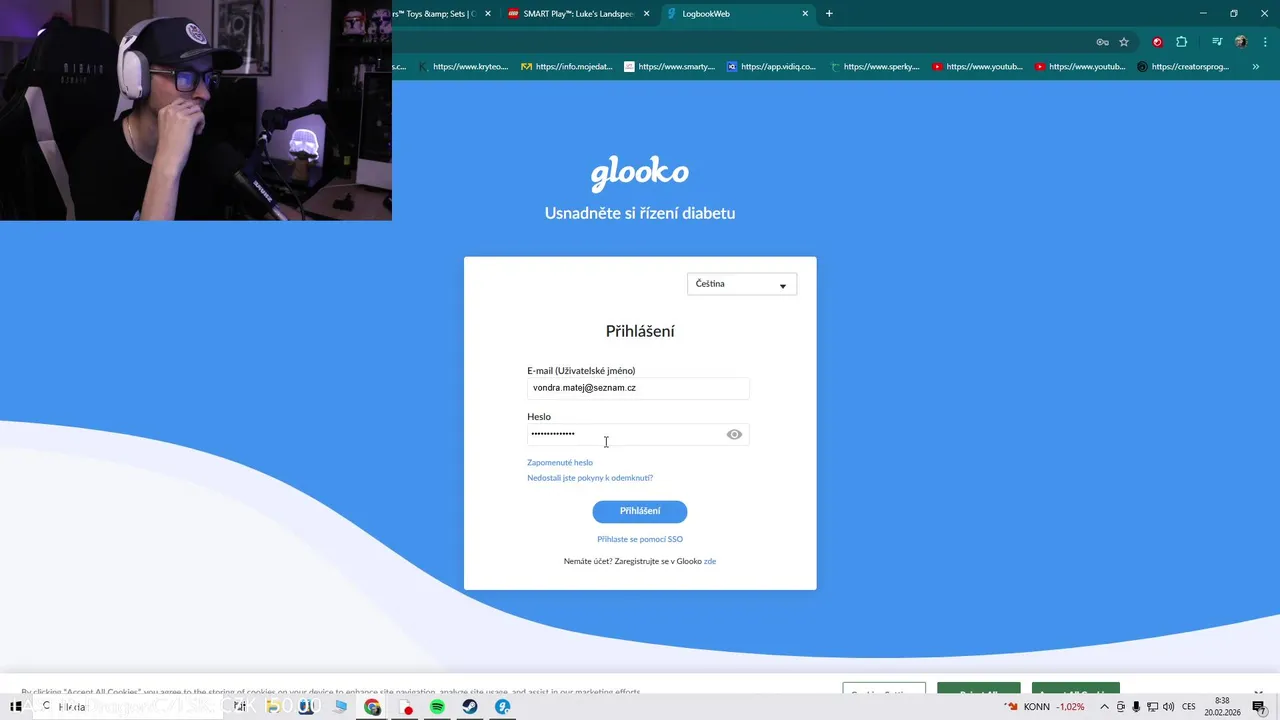Click the blue Přihlášení login button
Image resolution: width=1280 pixels, height=720 pixels.
point(640,511)
